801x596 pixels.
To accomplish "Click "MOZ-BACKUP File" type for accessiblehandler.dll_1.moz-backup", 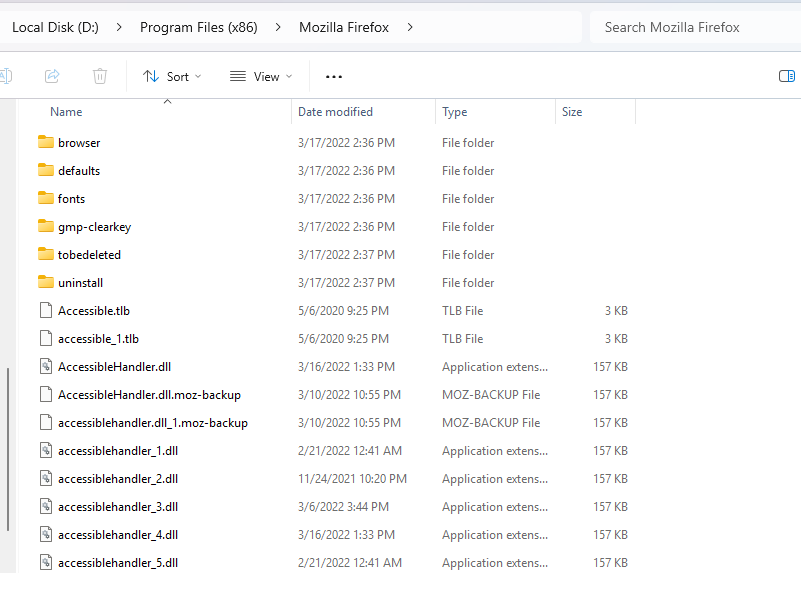I will 491,423.
